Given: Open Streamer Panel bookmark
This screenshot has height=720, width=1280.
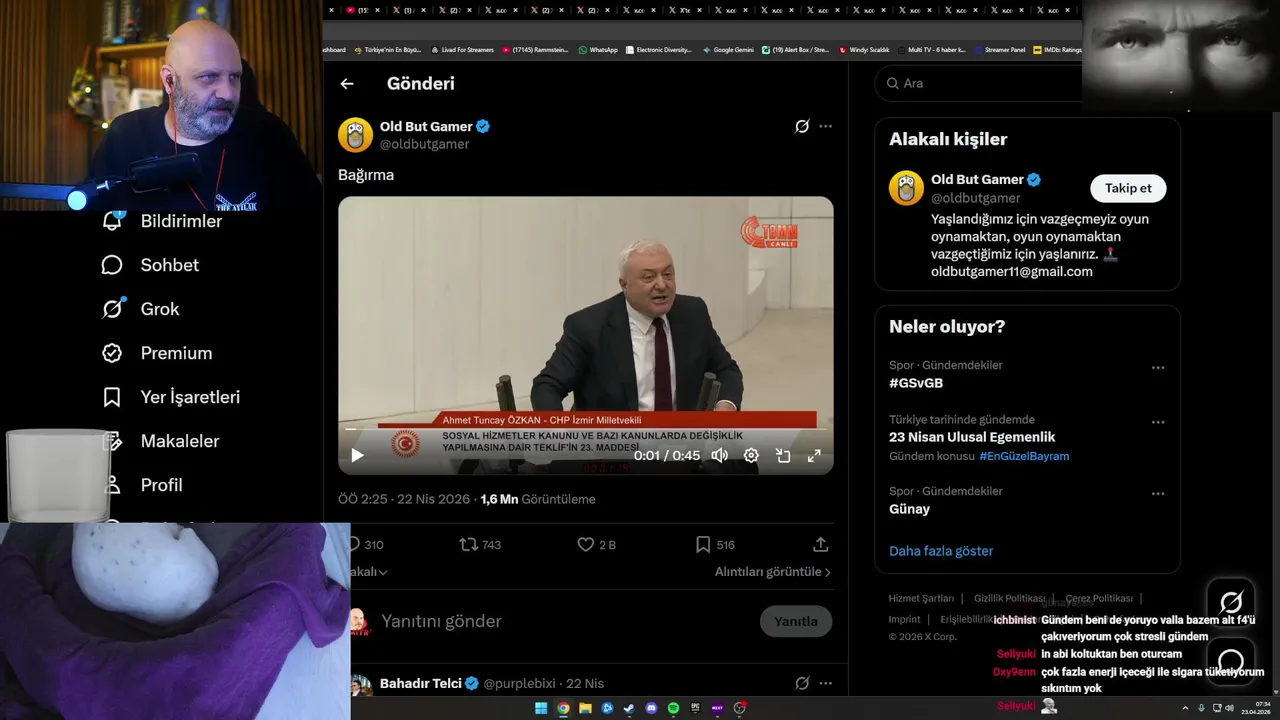Looking at the screenshot, I should (x=1000, y=49).
